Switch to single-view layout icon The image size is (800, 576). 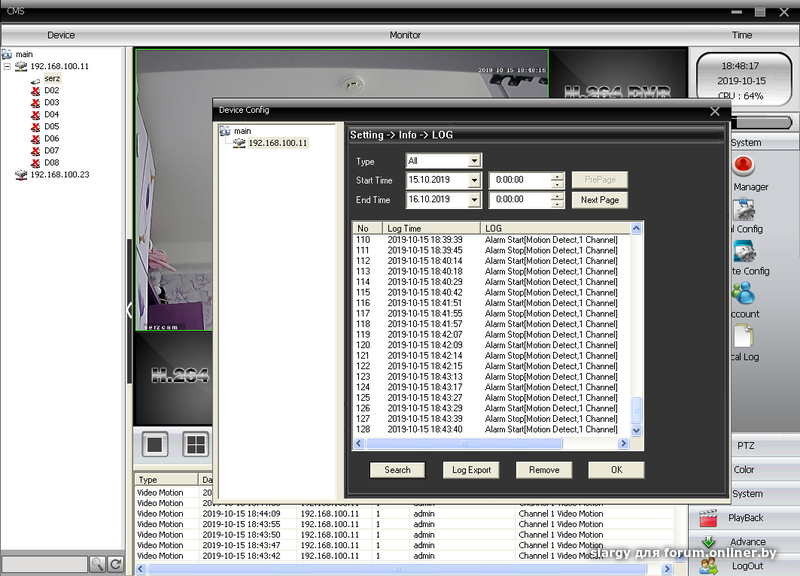tap(155, 445)
